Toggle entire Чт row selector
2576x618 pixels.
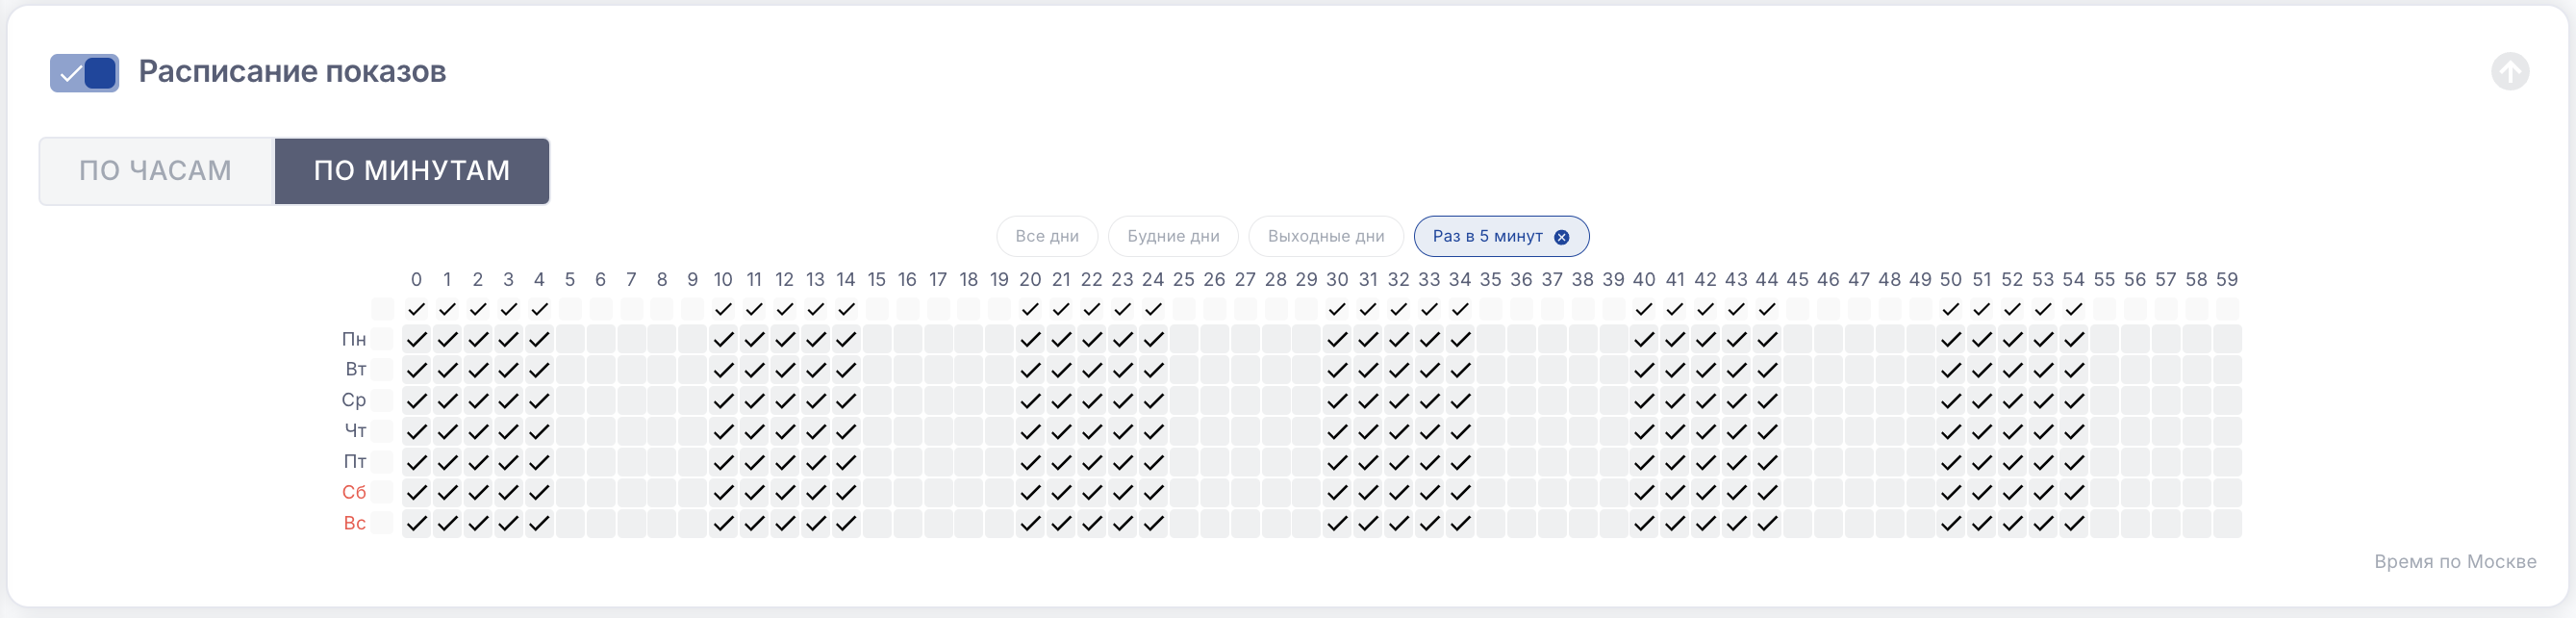point(383,431)
